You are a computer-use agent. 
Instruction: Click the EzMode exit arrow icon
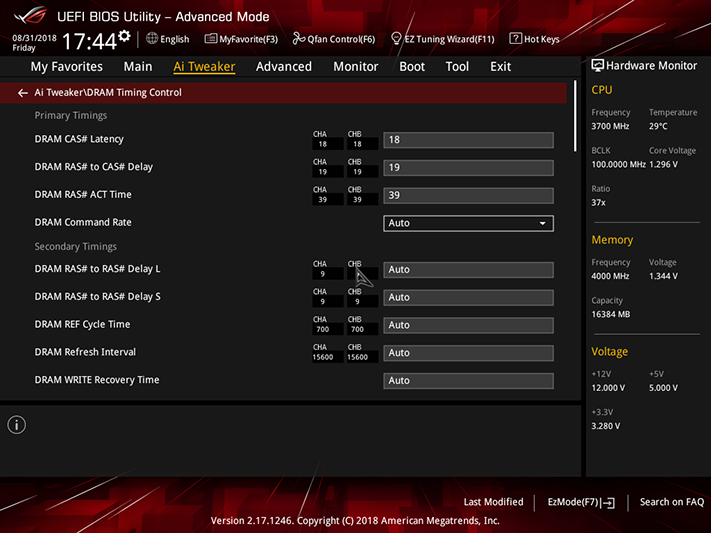coord(609,503)
